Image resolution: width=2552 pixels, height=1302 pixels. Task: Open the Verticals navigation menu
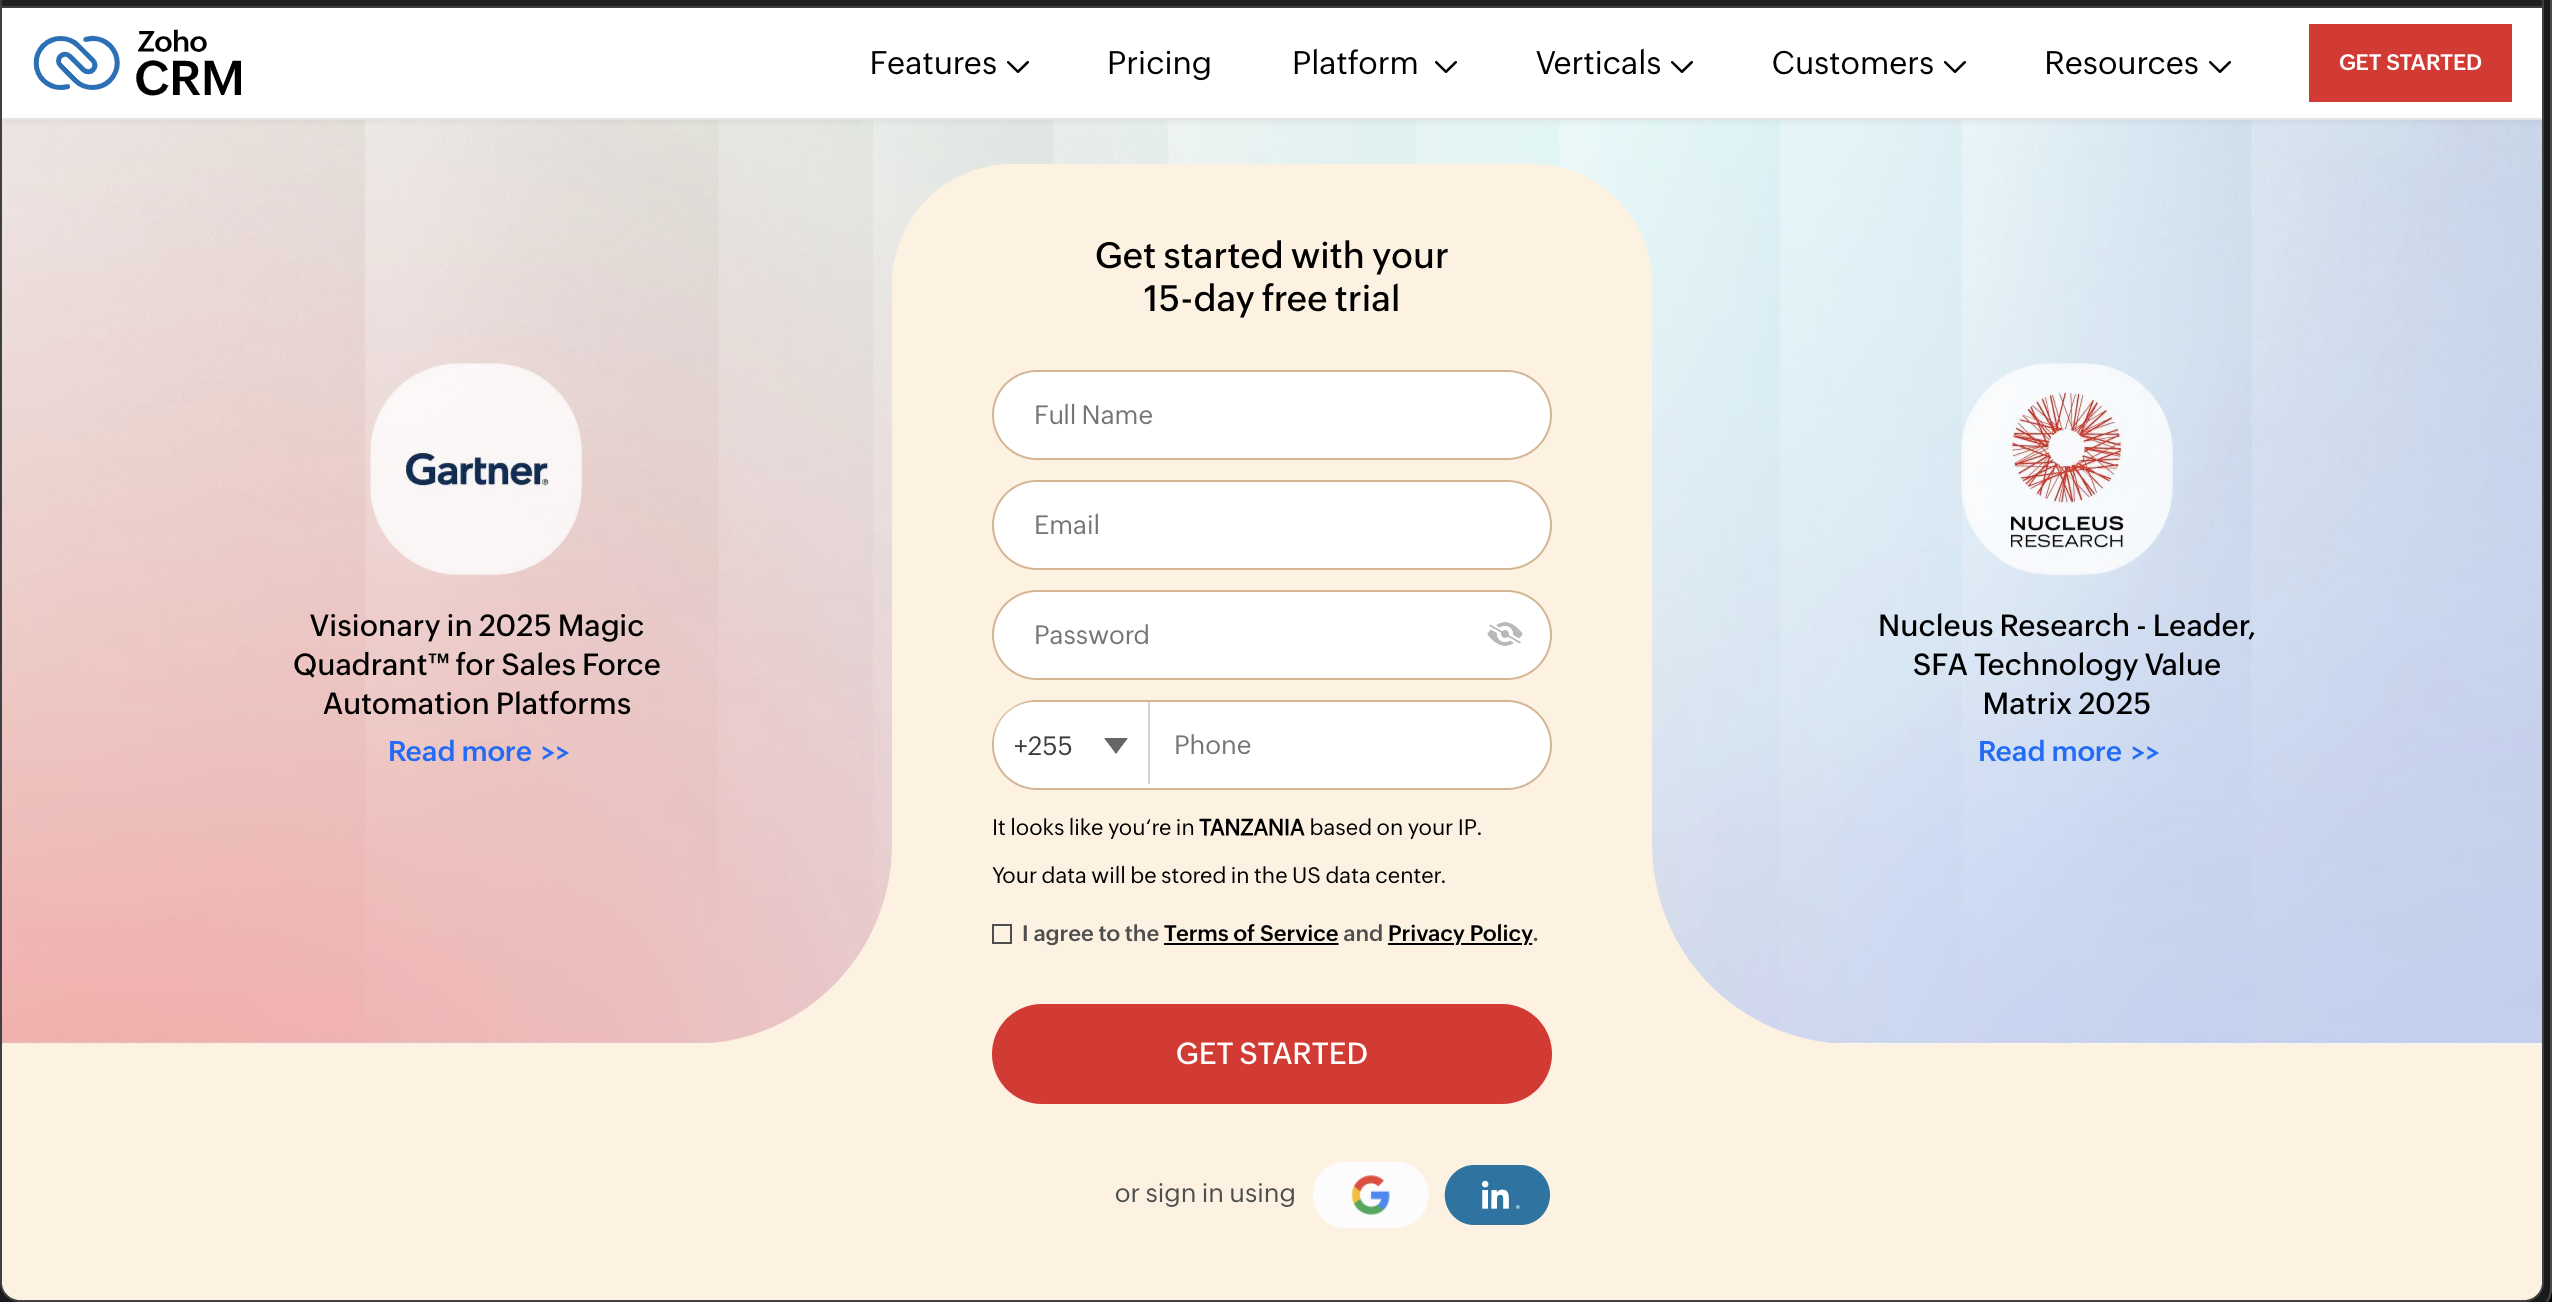(x=1613, y=62)
